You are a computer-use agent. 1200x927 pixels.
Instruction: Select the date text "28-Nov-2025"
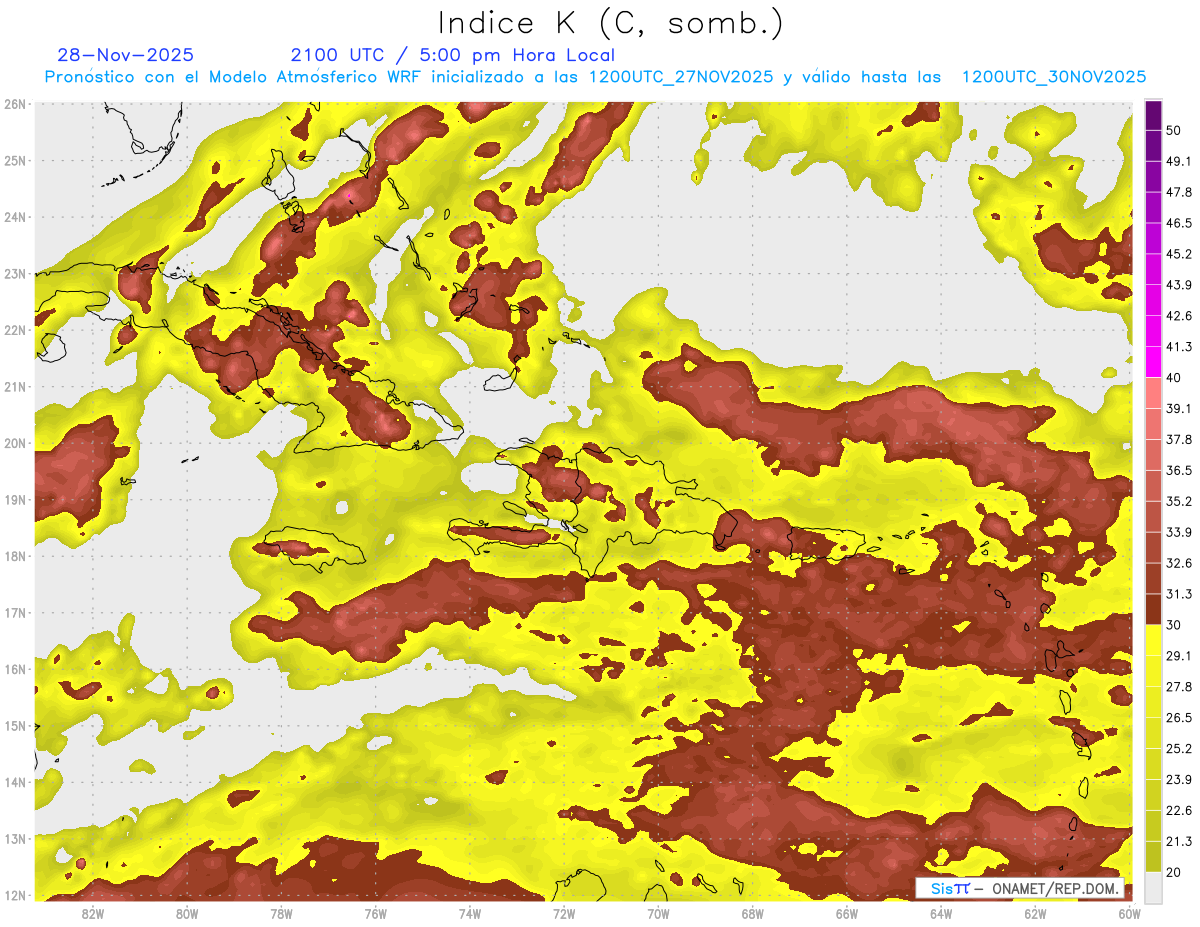click(126, 55)
